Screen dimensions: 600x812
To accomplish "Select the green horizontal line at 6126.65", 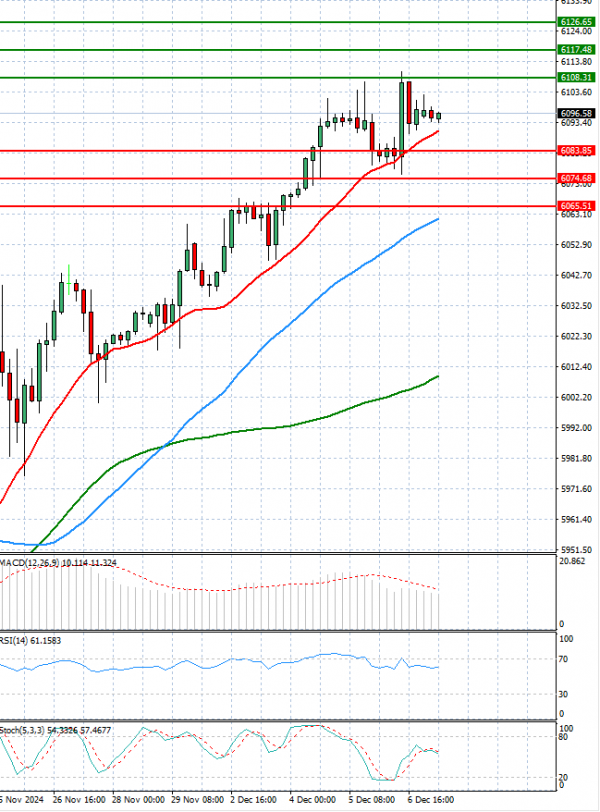I will (278, 22).
